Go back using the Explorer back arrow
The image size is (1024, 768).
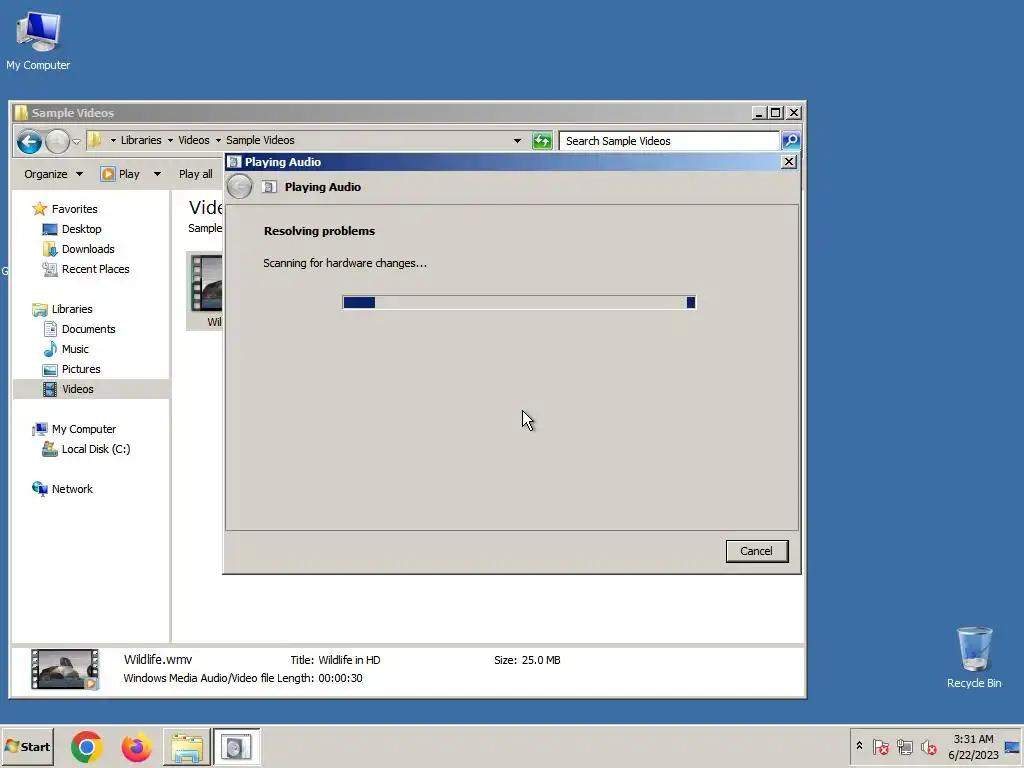point(29,141)
